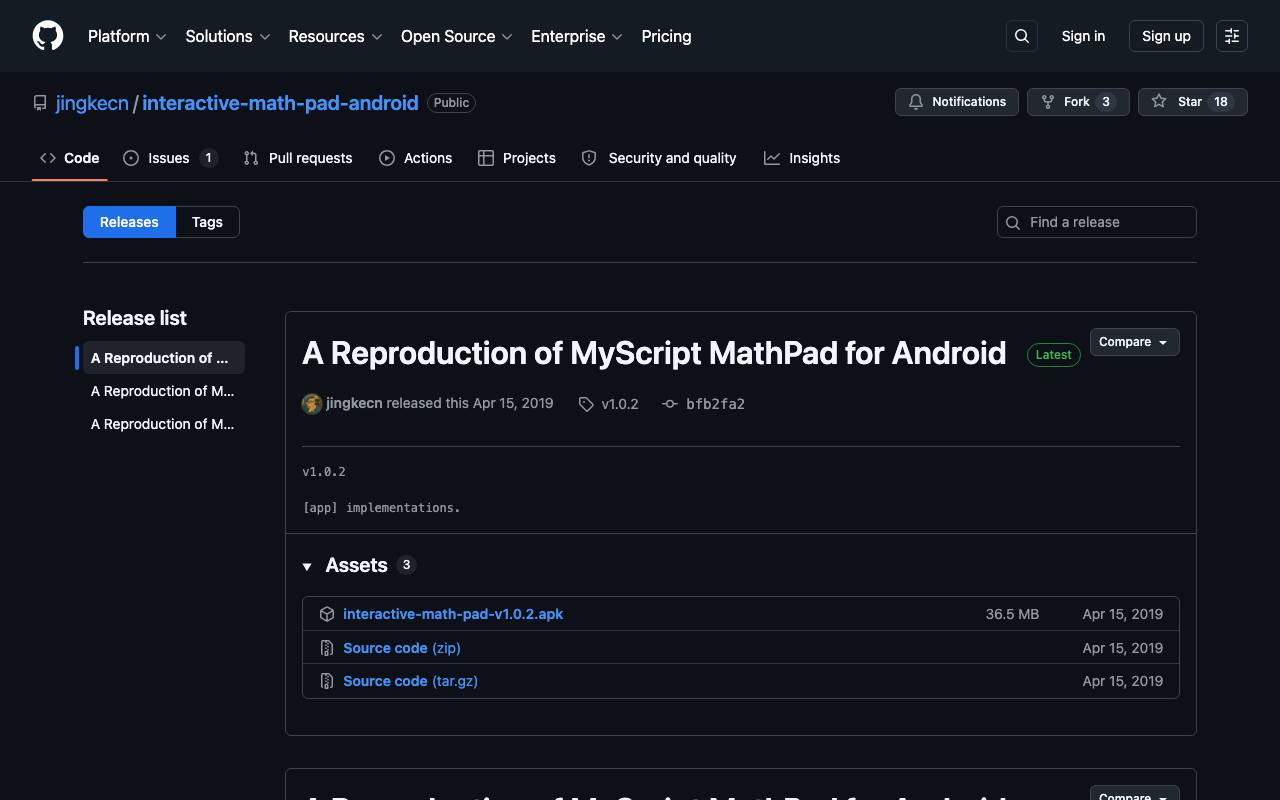Select the third release in Release list
Image resolution: width=1280 pixels, height=800 pixels.
pos(164,424)
